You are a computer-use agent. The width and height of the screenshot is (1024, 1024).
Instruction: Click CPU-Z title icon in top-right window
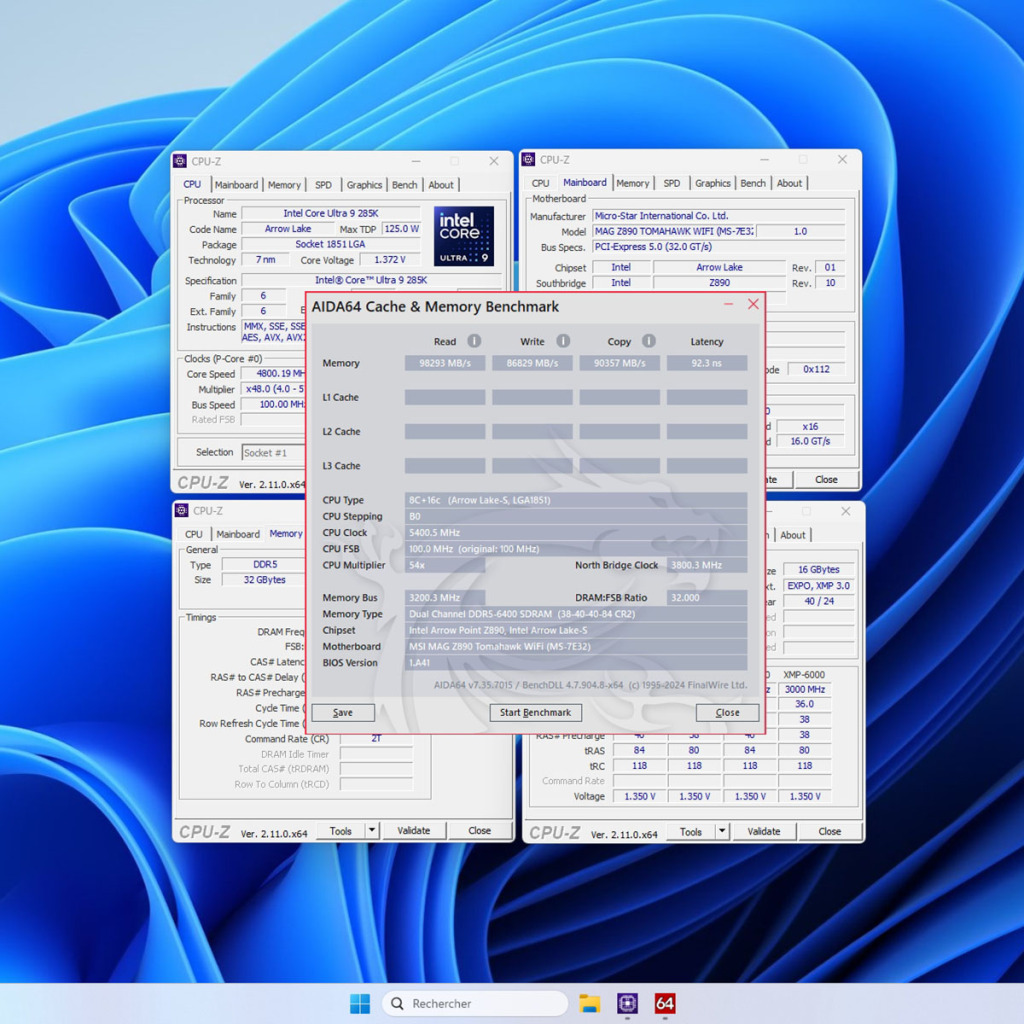(528, 159)
